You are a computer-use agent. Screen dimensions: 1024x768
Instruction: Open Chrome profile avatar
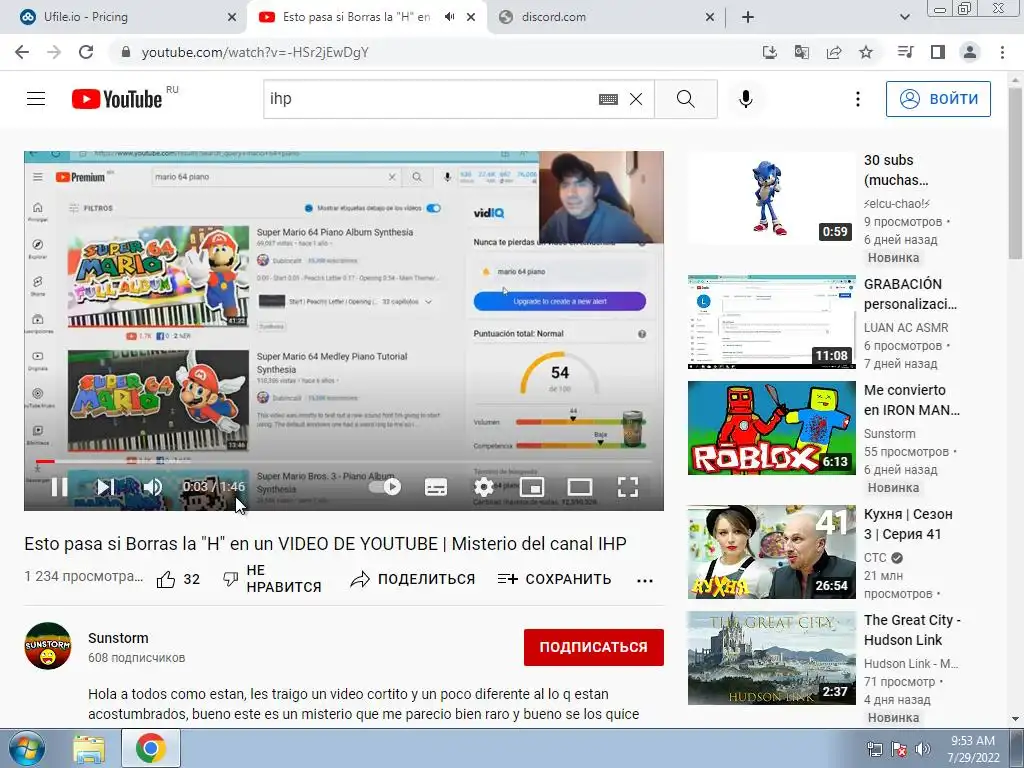970,52
